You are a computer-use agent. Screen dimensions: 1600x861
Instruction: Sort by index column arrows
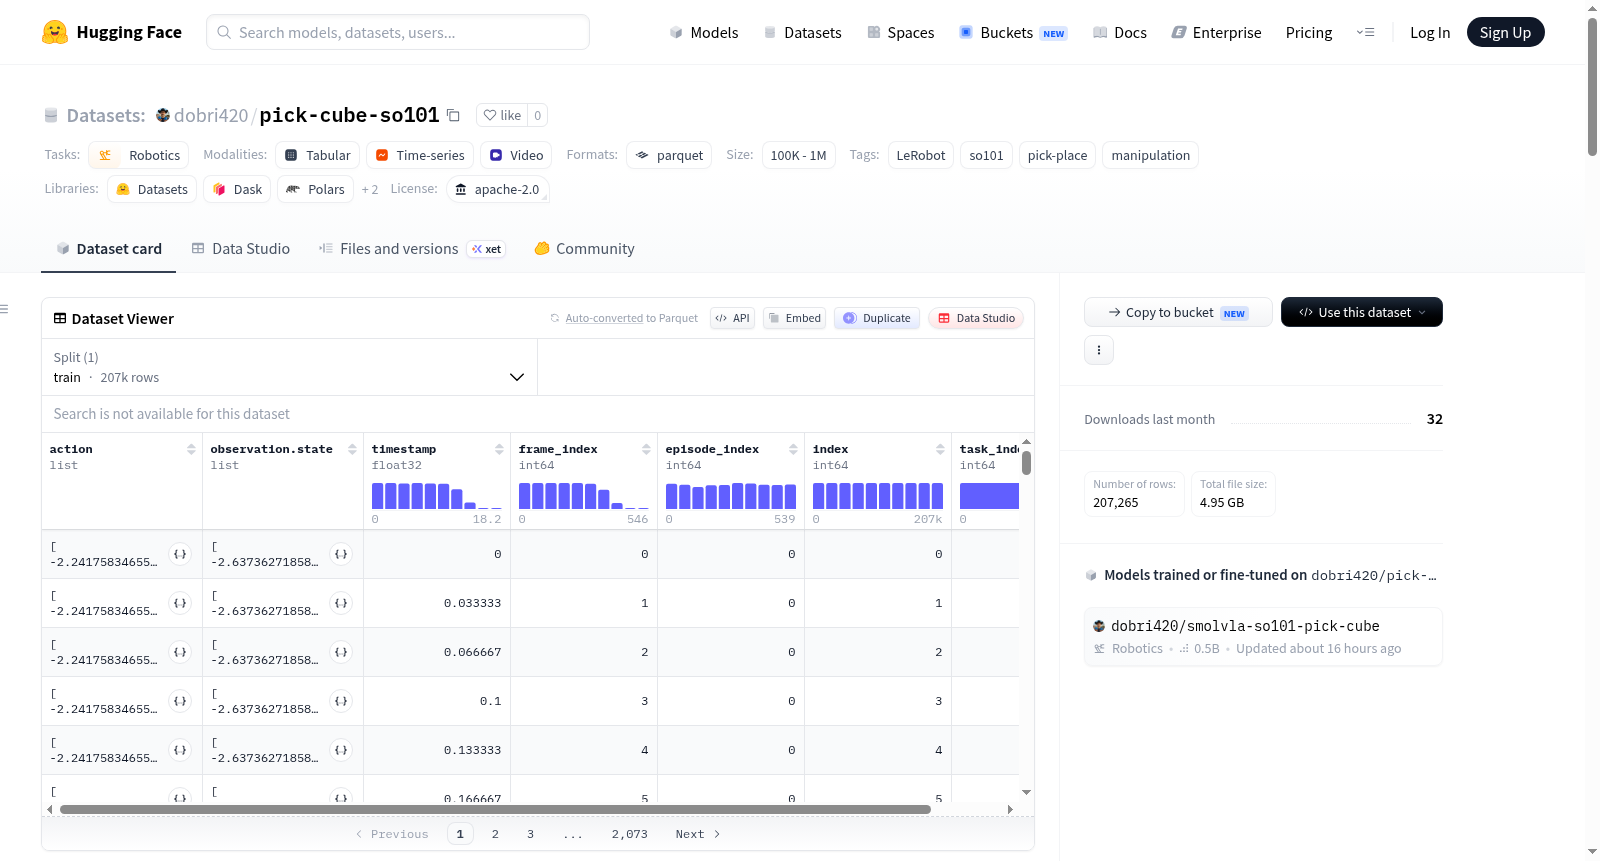940,450
